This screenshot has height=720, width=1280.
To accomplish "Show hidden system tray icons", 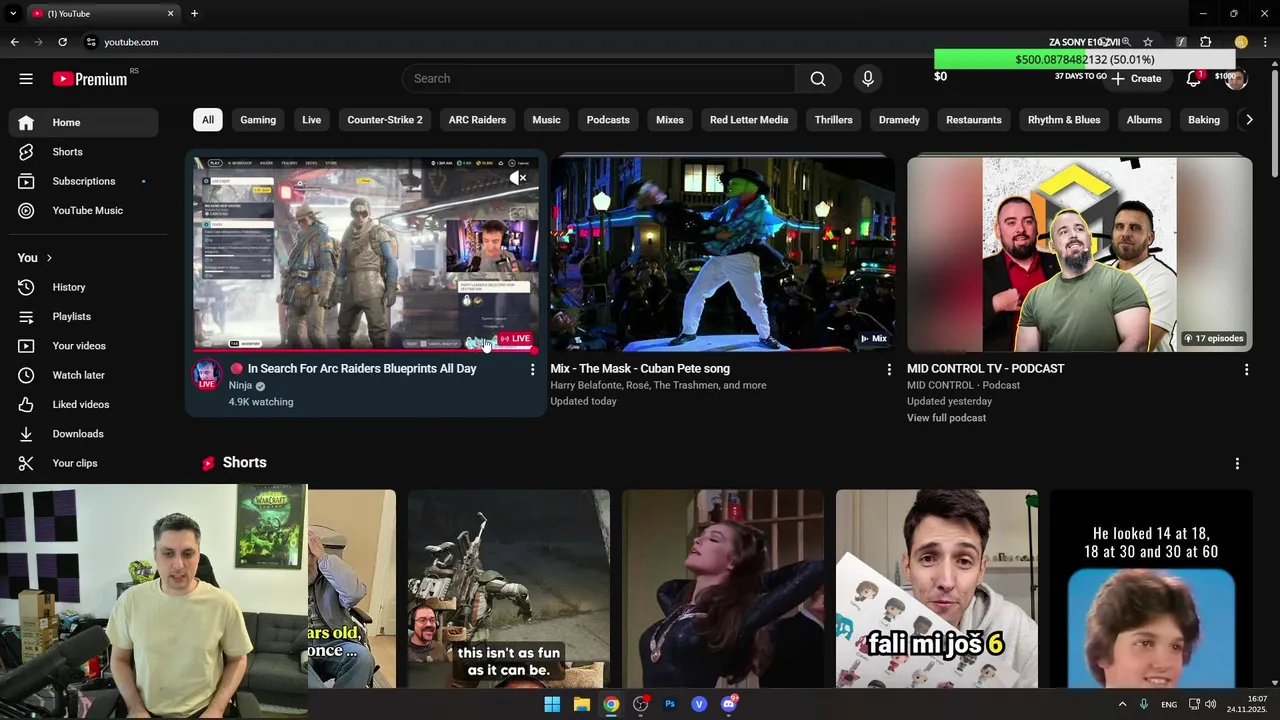I will click(x=1122, y=704).
